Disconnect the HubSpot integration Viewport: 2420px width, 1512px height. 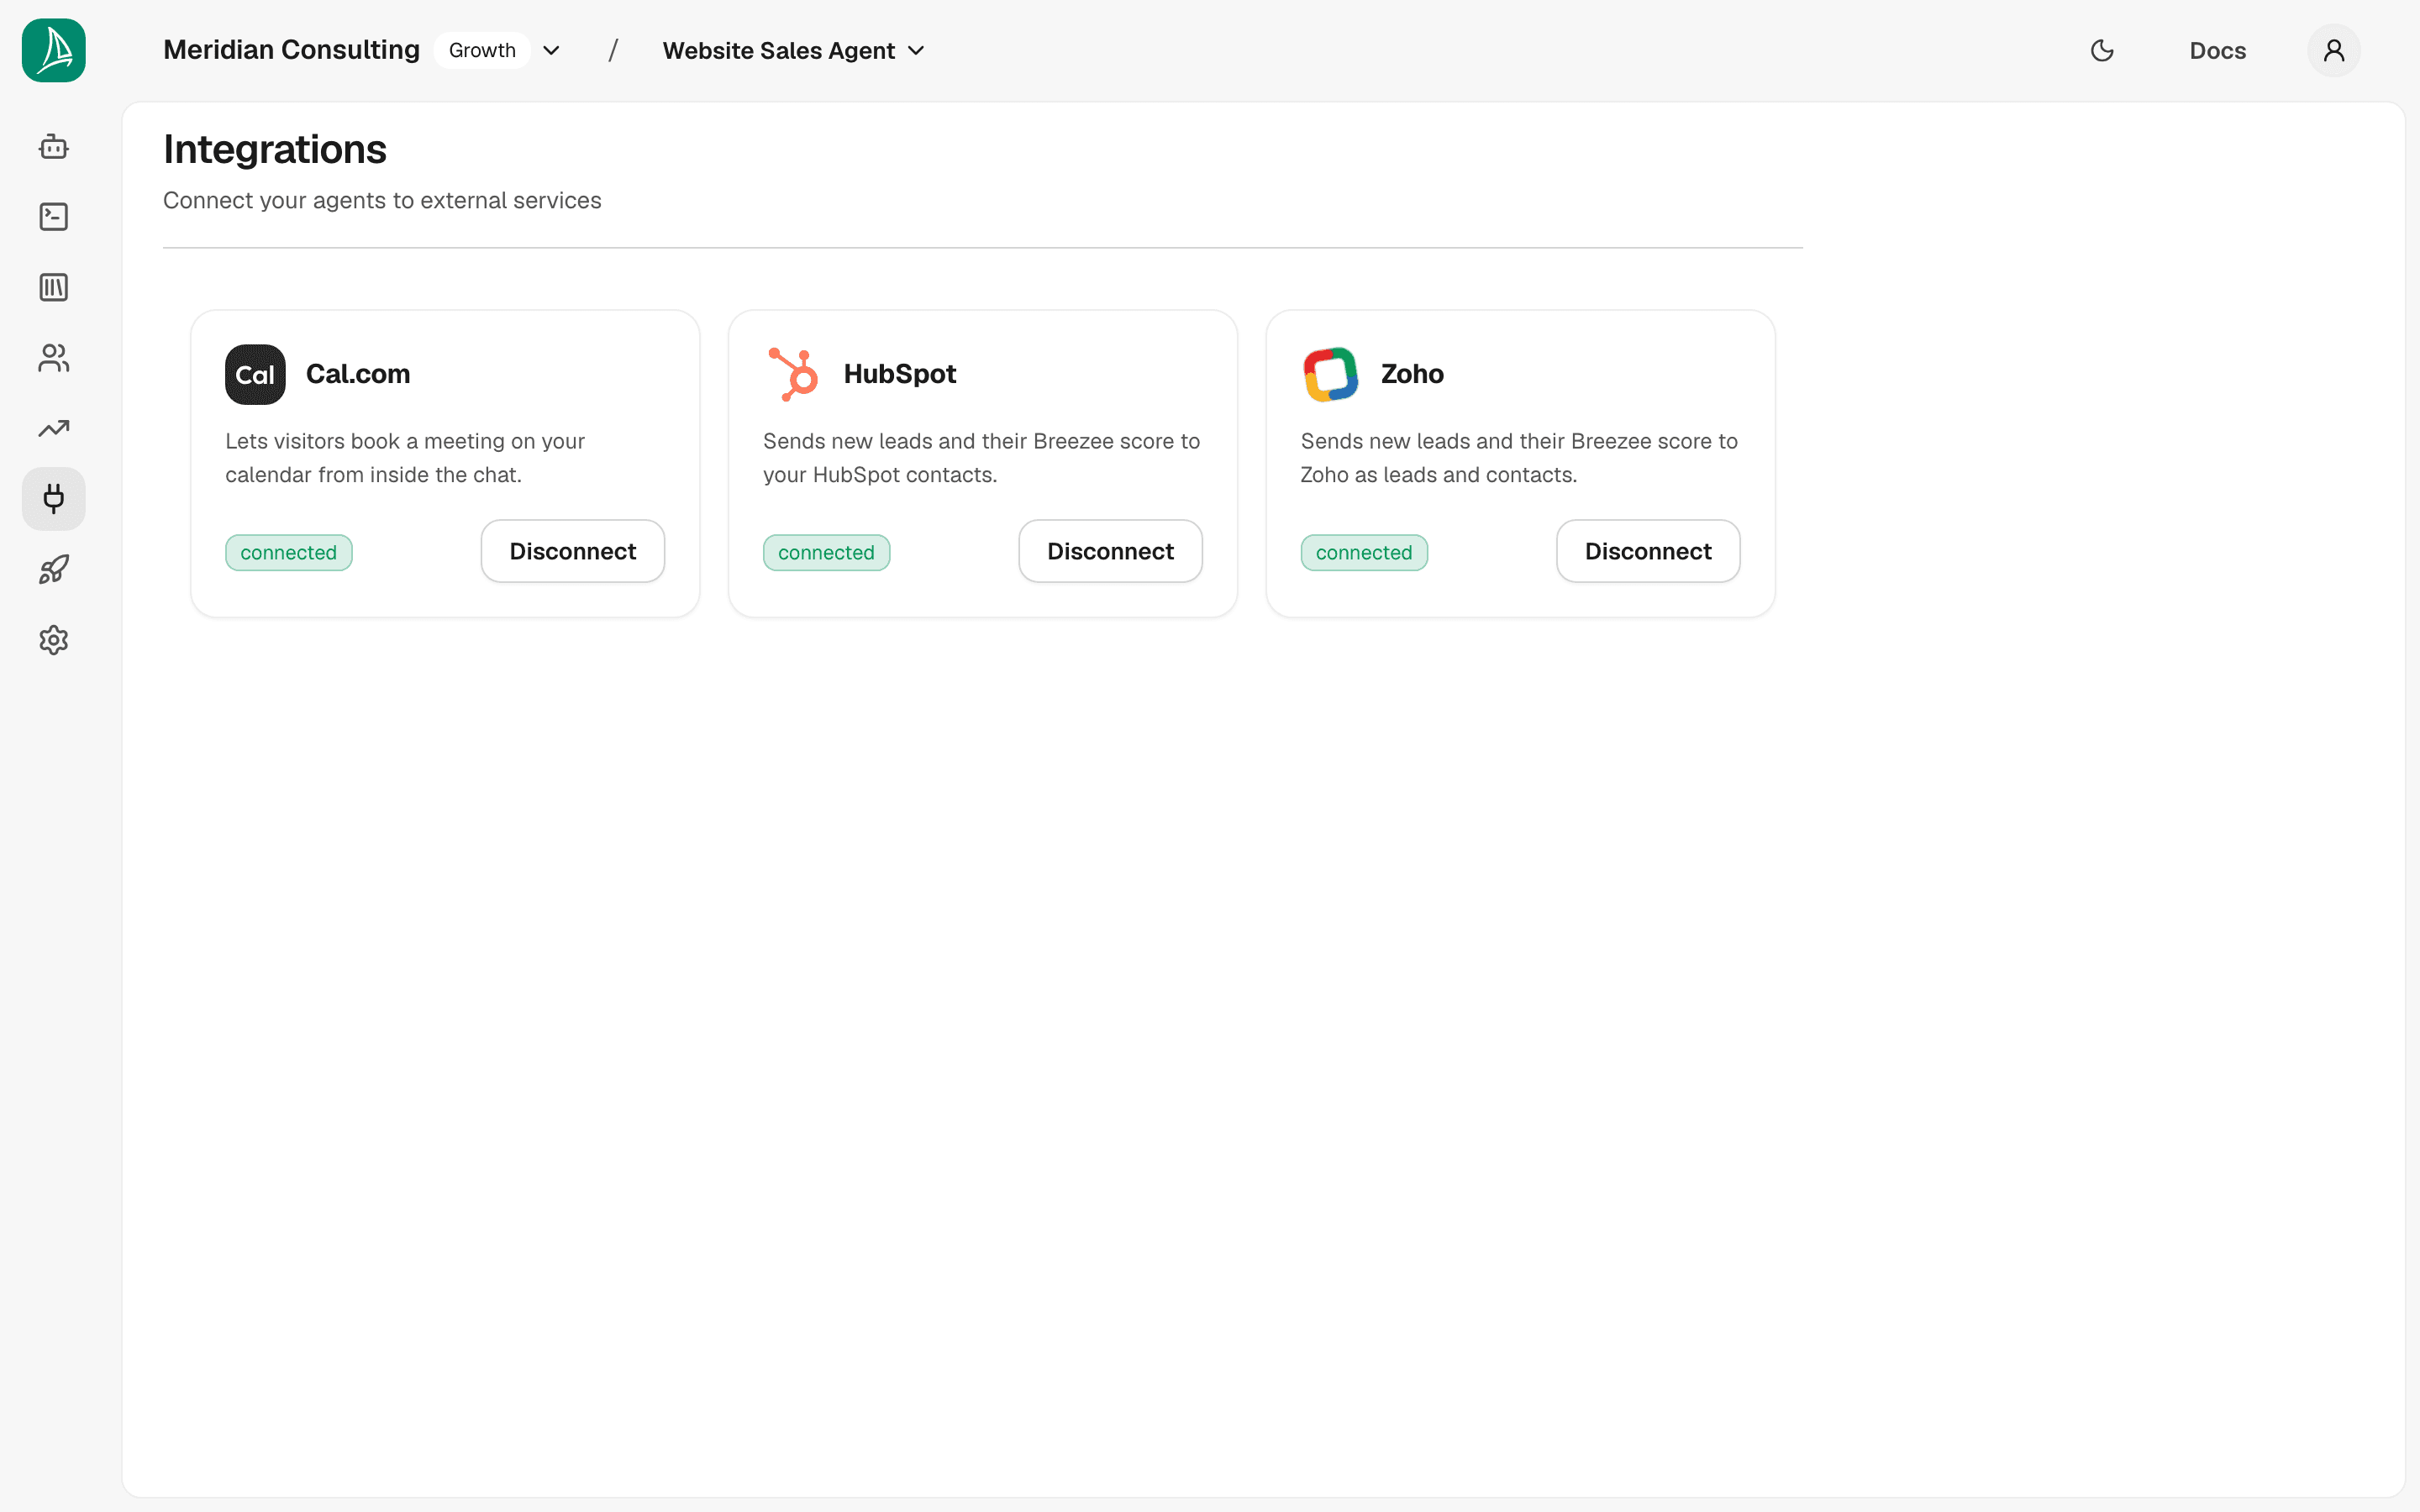click(1110, 551)
